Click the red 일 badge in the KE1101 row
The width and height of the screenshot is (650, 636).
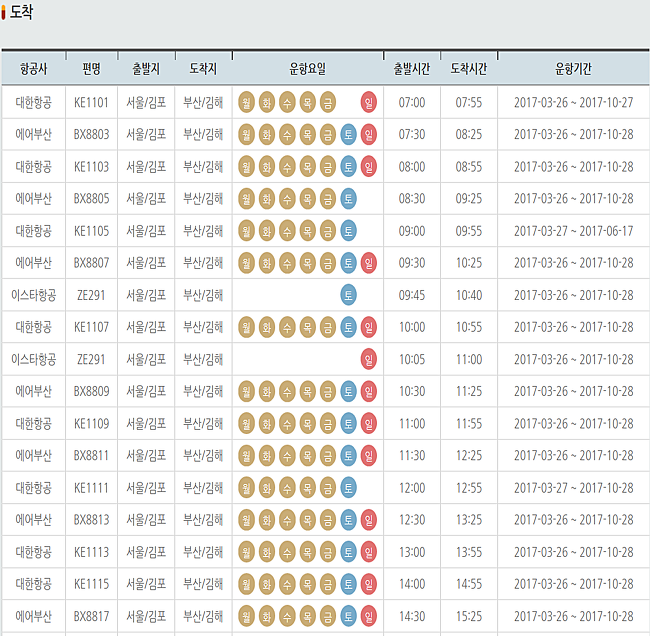pos(369,102)
